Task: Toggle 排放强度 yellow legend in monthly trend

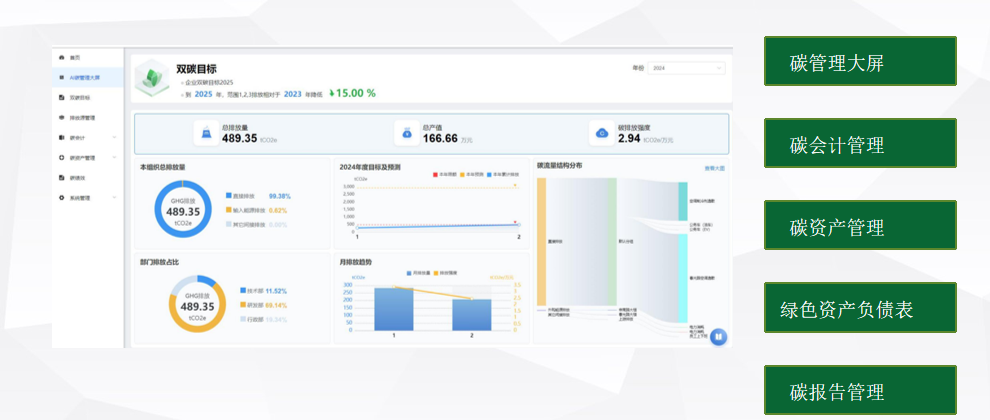Action: click(445, 273)
